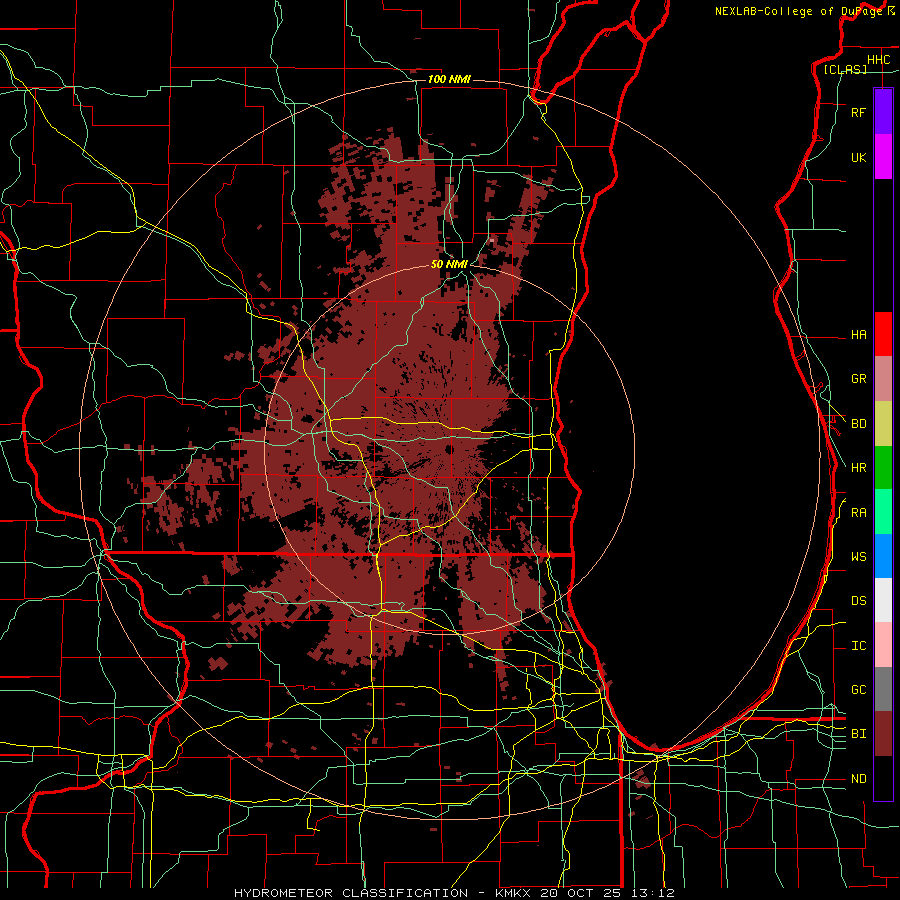Image resolution: width=900 pixels, height=900 pixels.
Task: Click the WS blue legend color swatch
Action: pos(883,556)
